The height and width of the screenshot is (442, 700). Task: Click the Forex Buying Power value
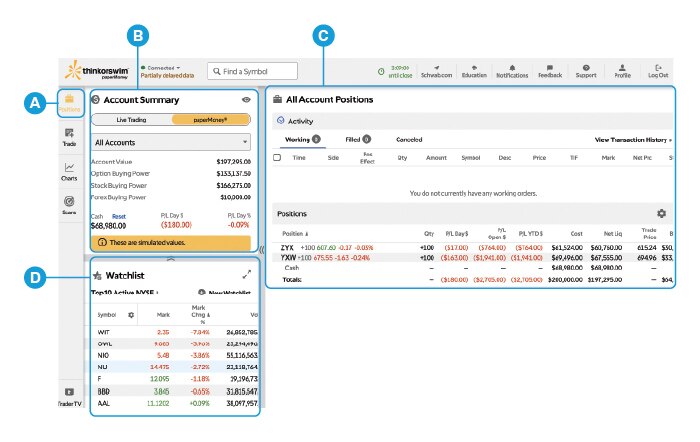[x=235, y=197]
